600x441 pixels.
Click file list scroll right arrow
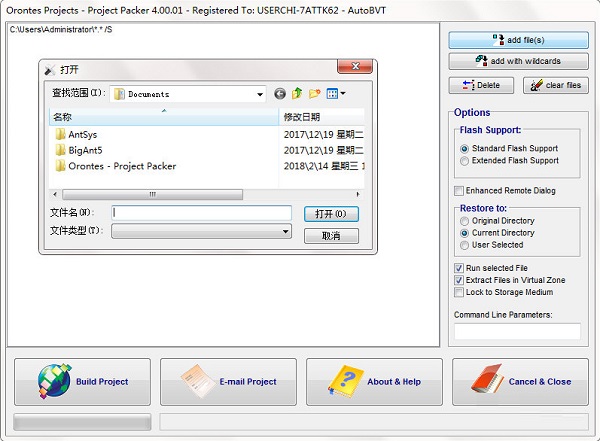click(x=358, y=194)
